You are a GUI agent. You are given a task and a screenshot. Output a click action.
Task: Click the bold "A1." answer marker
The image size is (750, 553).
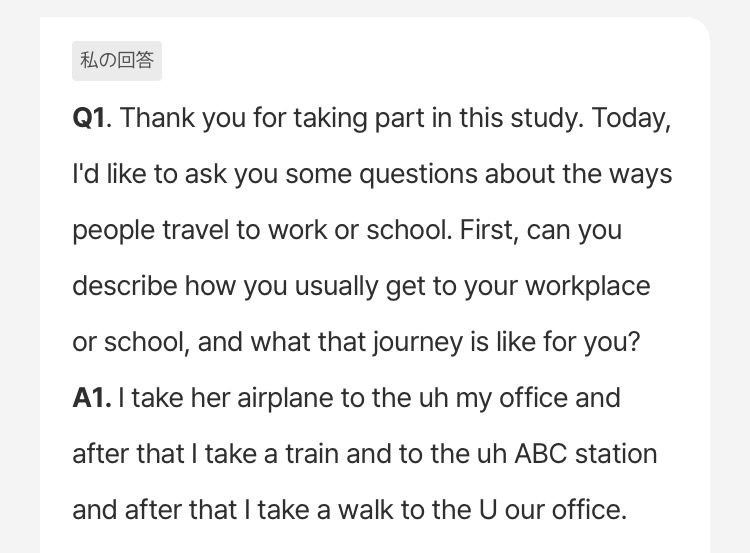tap(92, 398)
